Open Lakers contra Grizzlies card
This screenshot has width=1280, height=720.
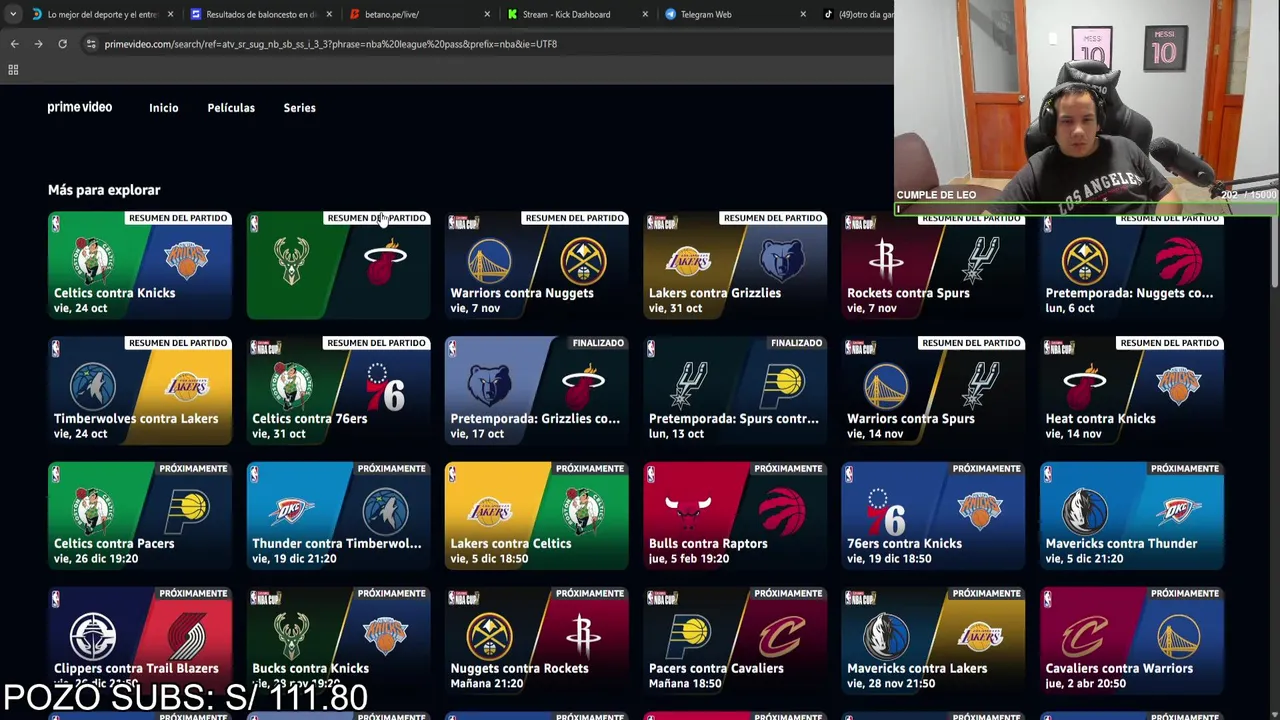click(735, 264)
